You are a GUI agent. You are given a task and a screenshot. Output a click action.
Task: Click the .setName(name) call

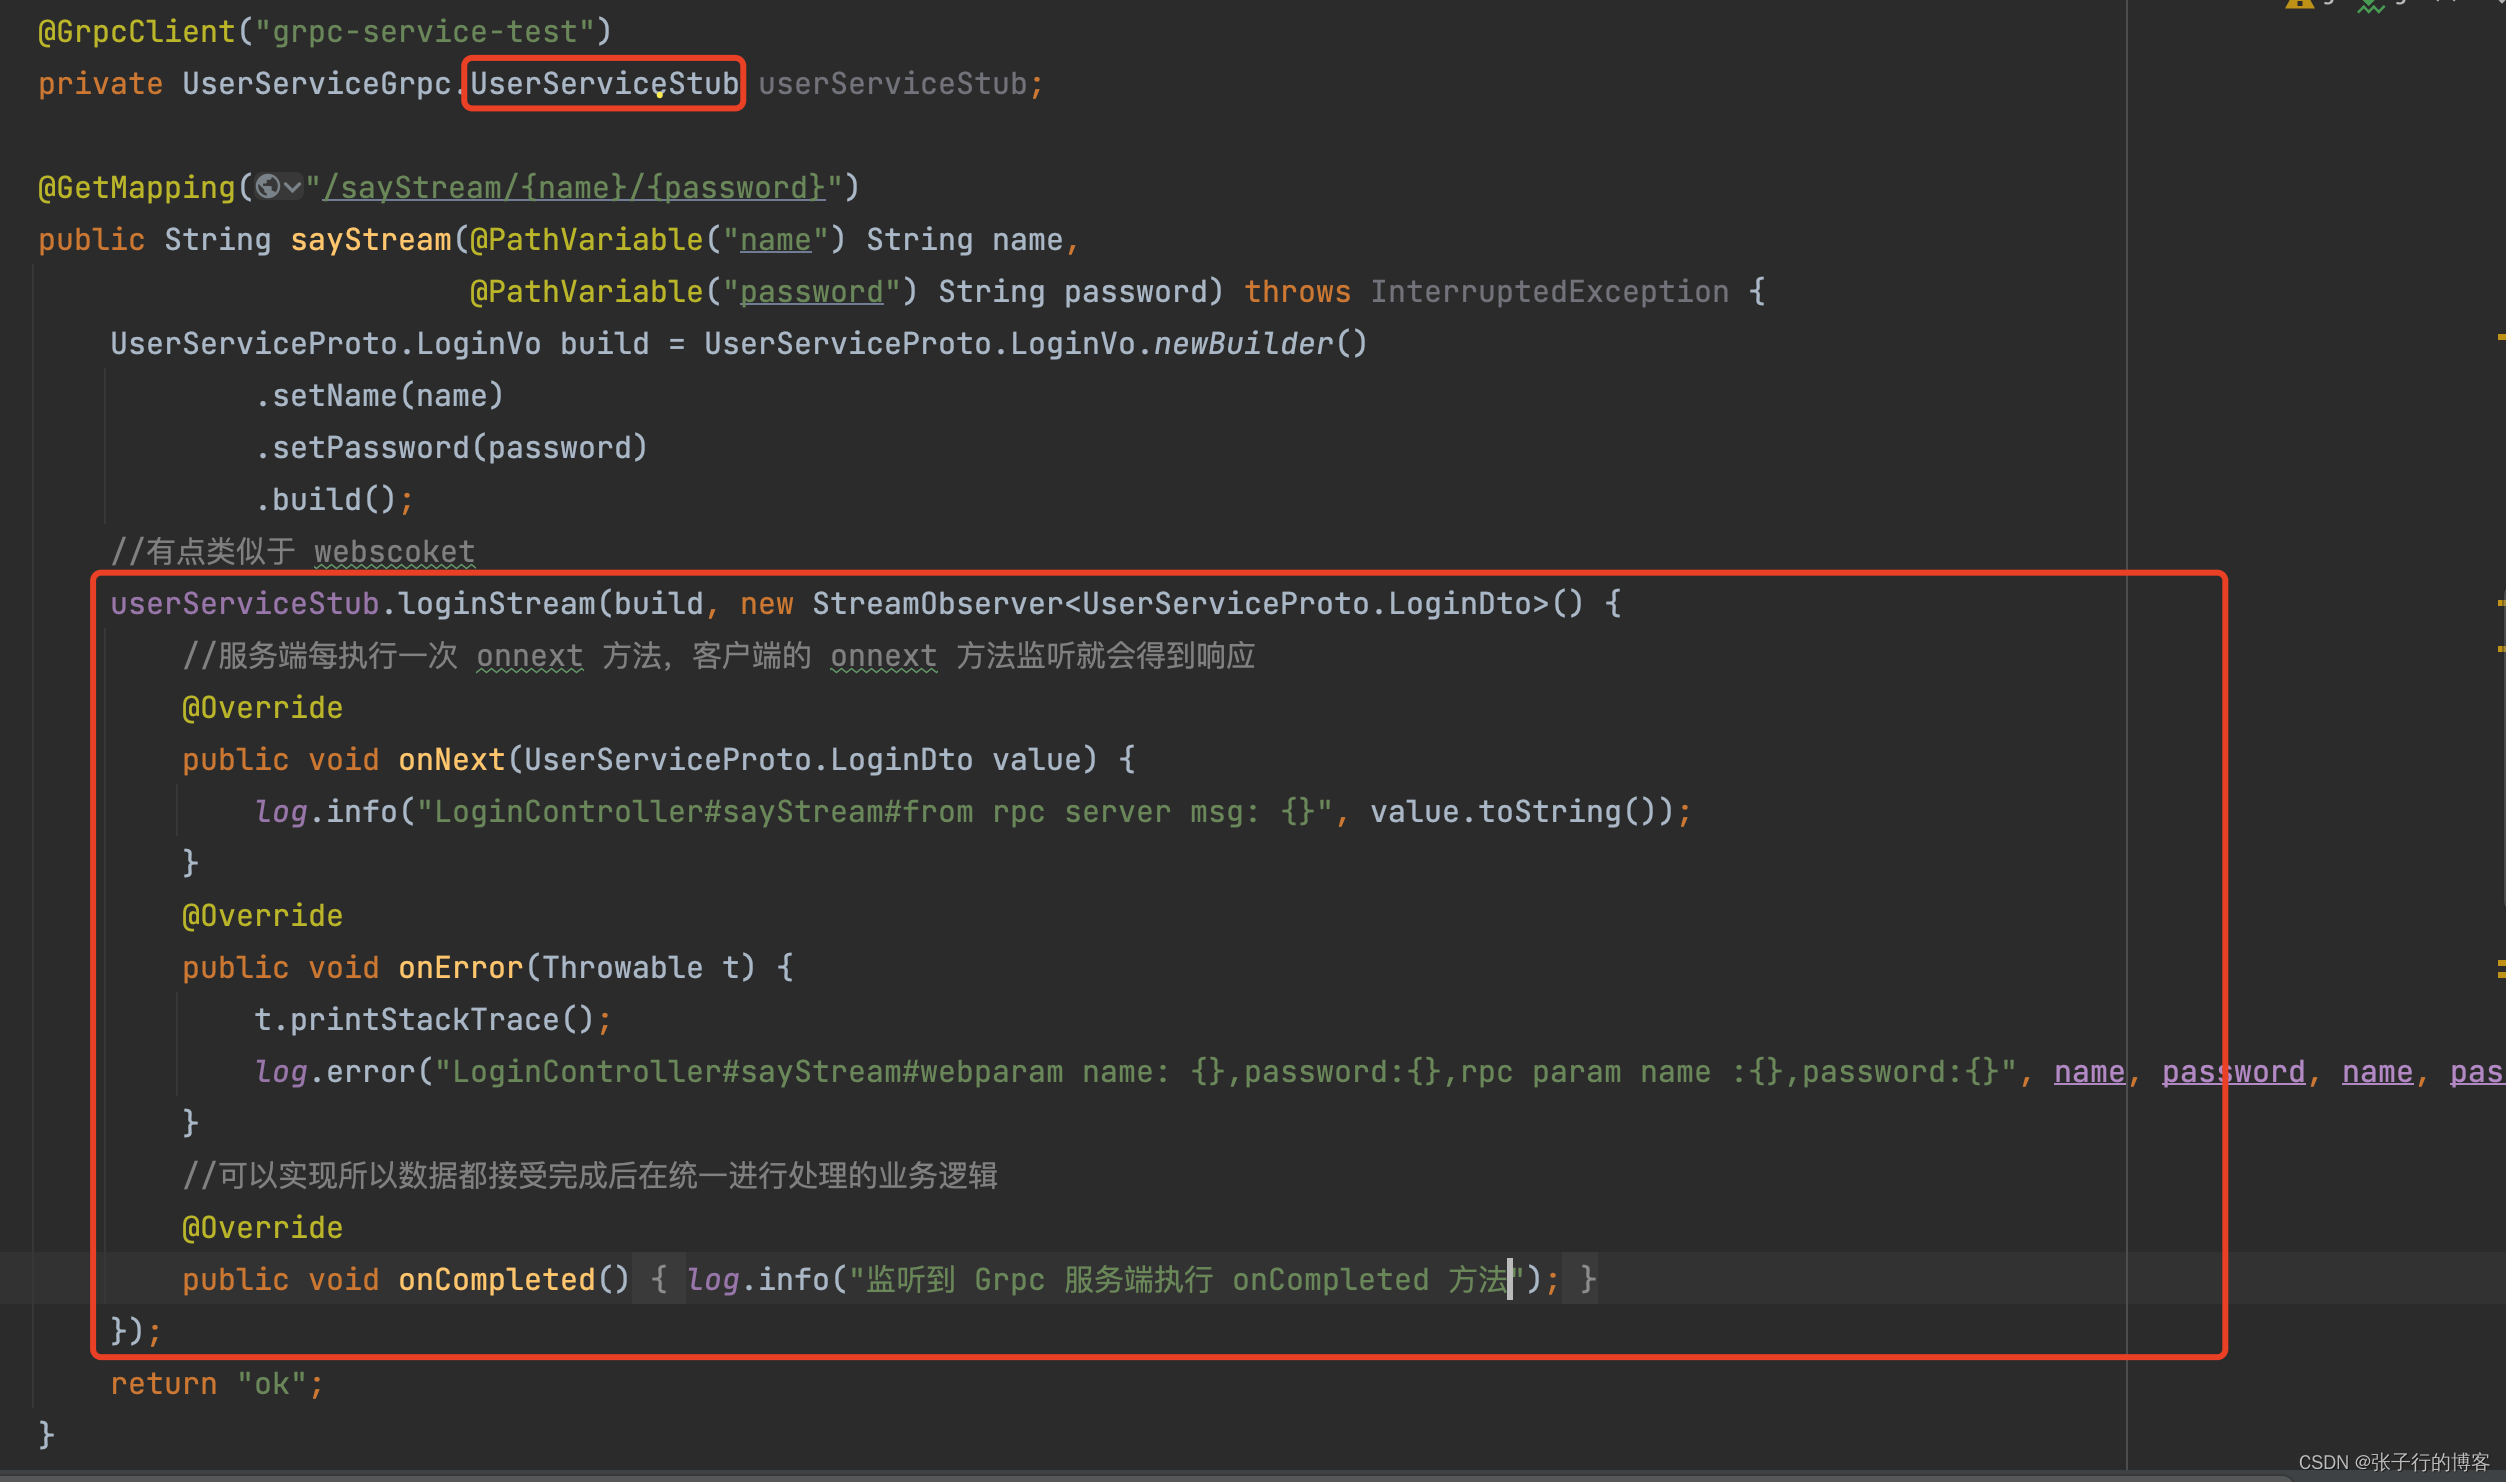(x=380, y=396)
